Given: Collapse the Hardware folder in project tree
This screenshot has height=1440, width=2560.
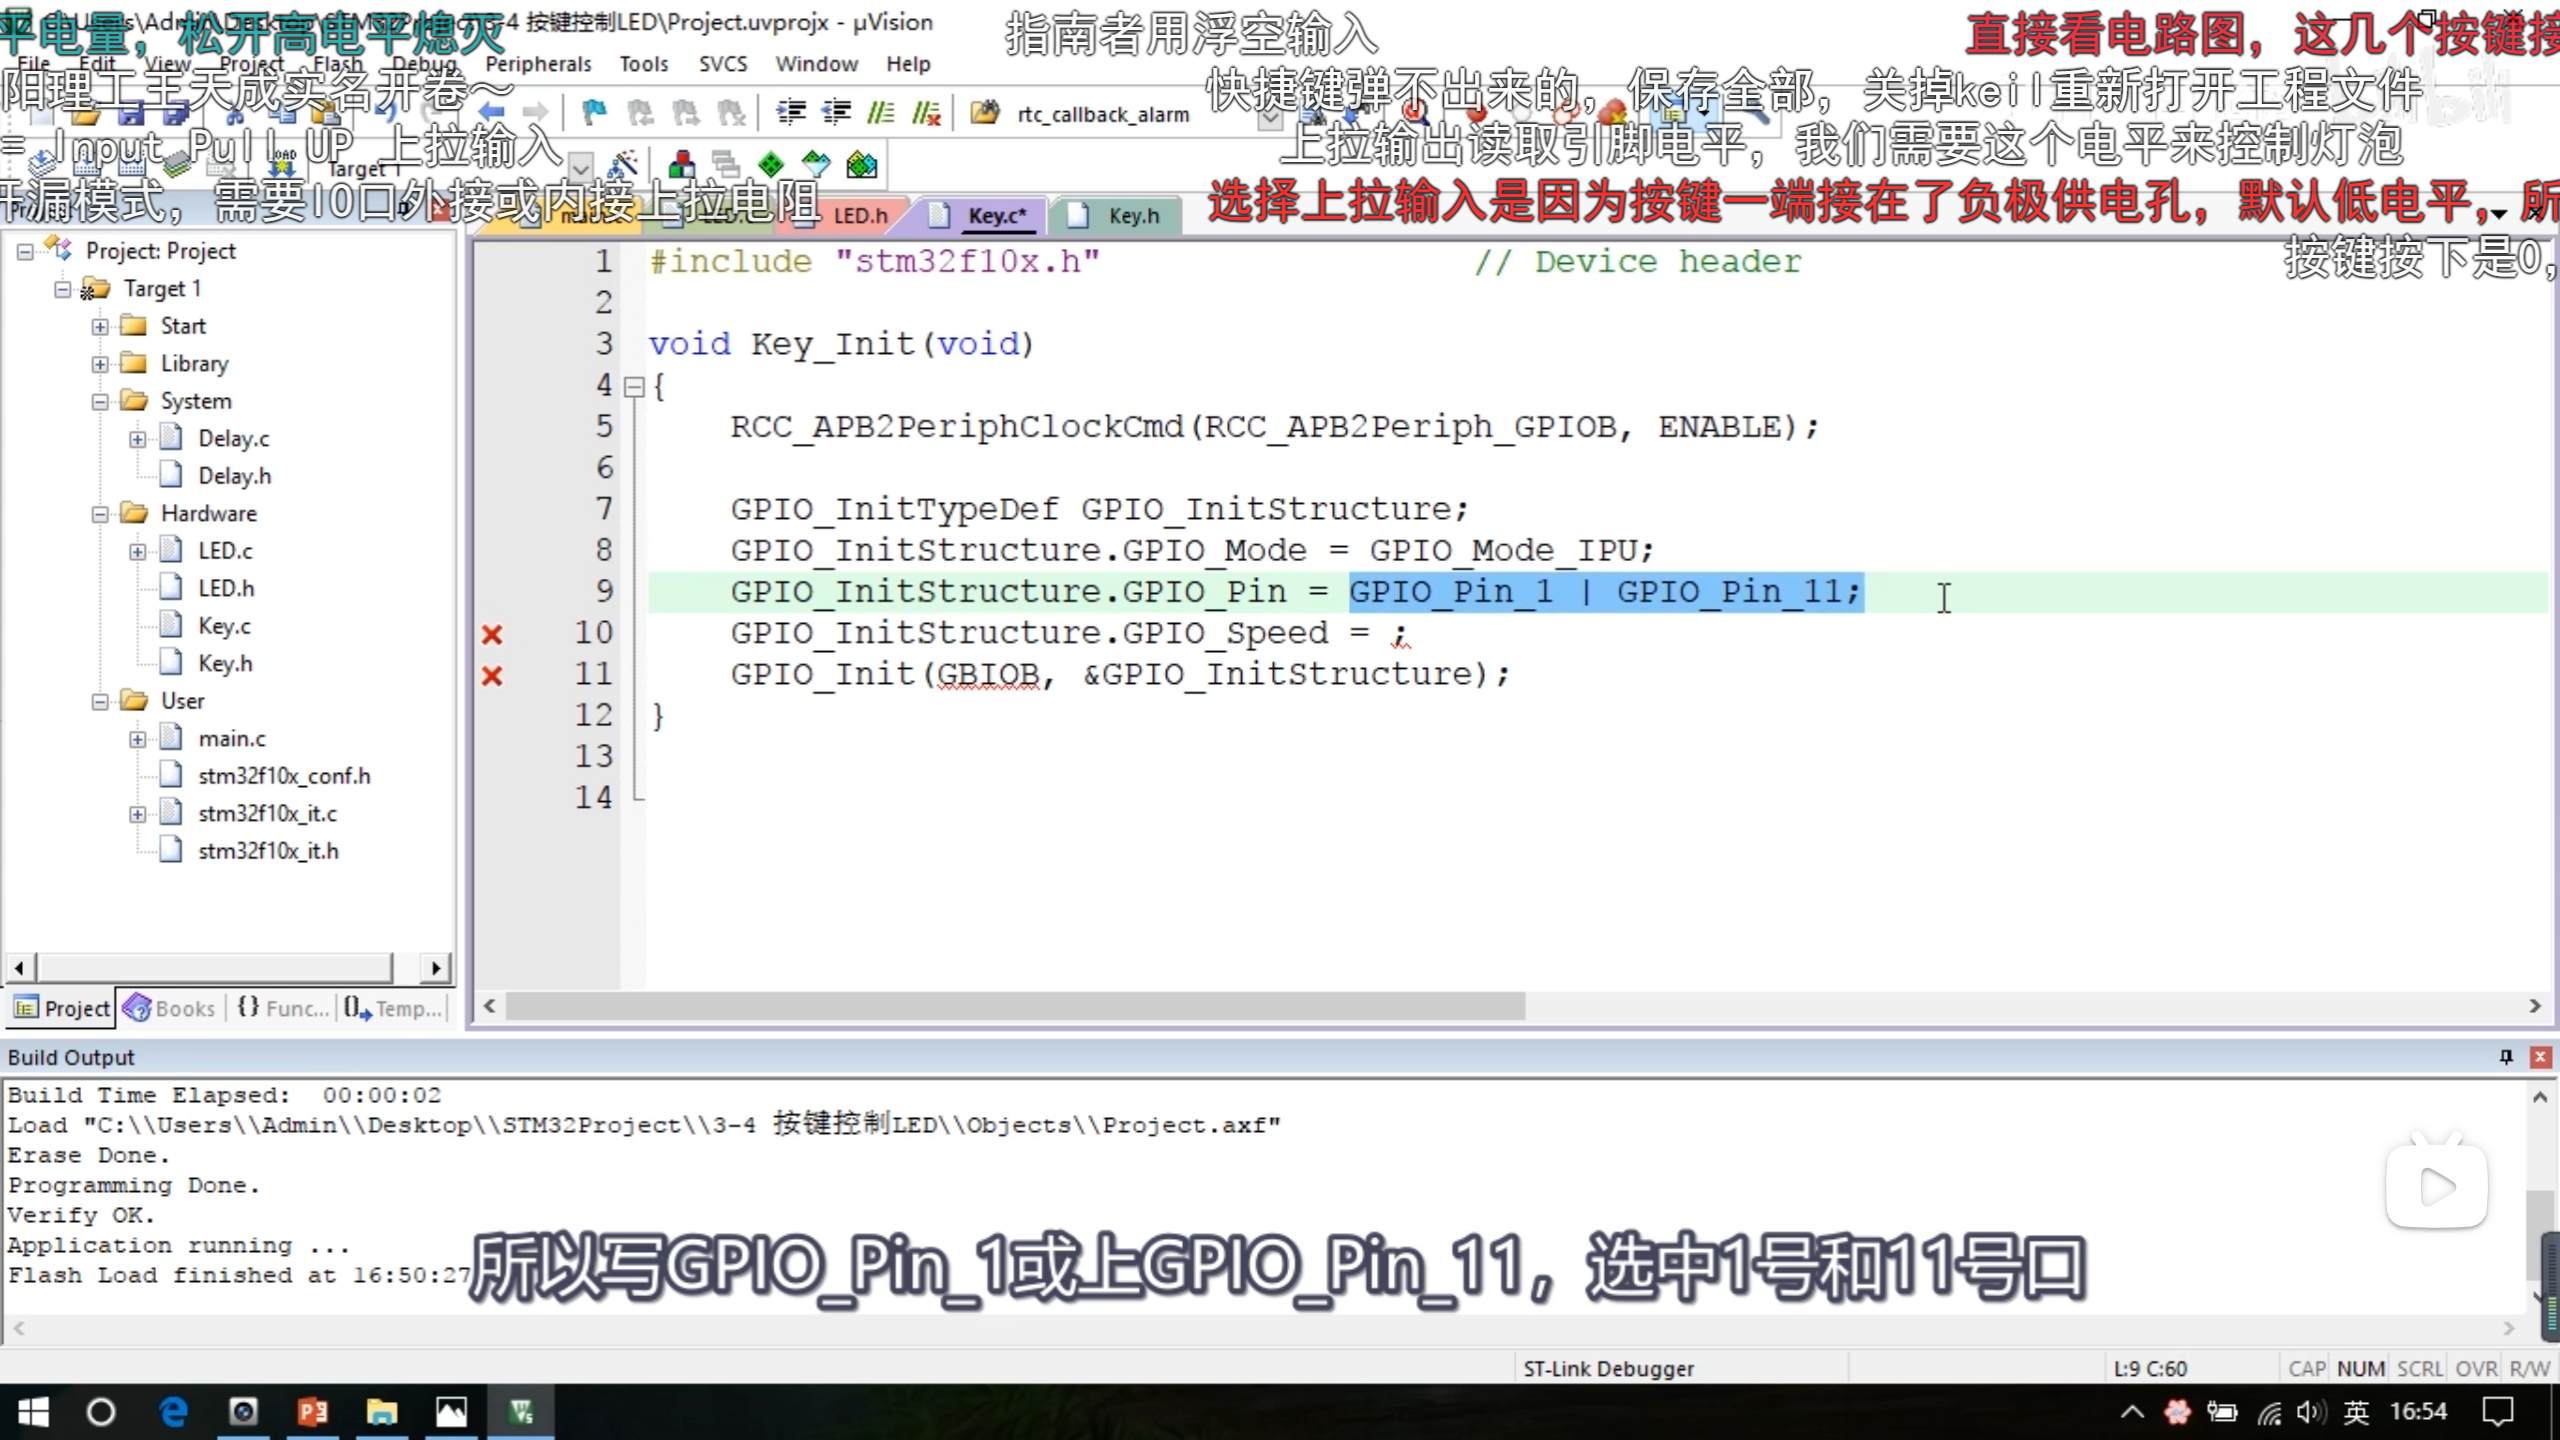Looking at the screenshot, I should click(100, 514).
